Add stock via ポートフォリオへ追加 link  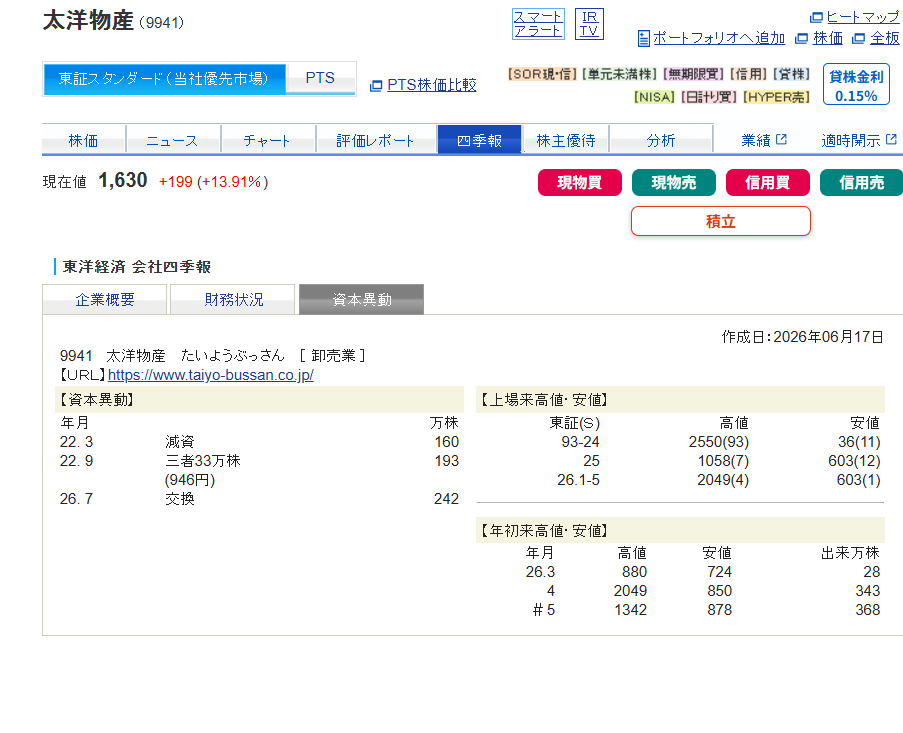click(719, 39)
